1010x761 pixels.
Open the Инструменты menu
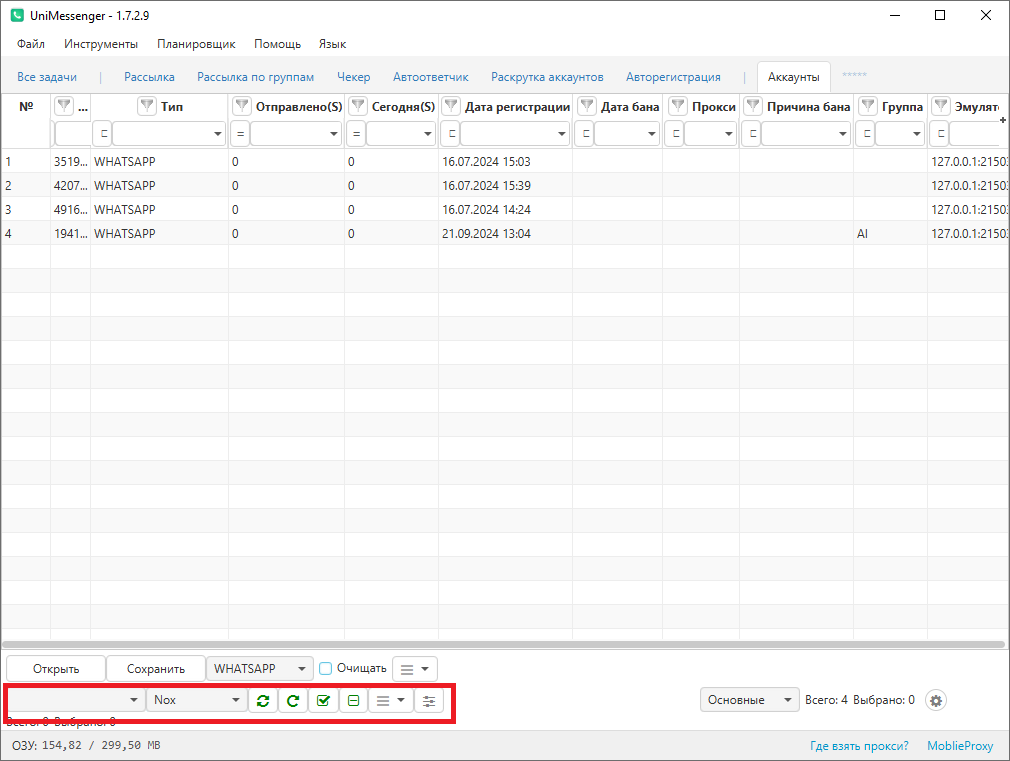[x=101, y=44]
